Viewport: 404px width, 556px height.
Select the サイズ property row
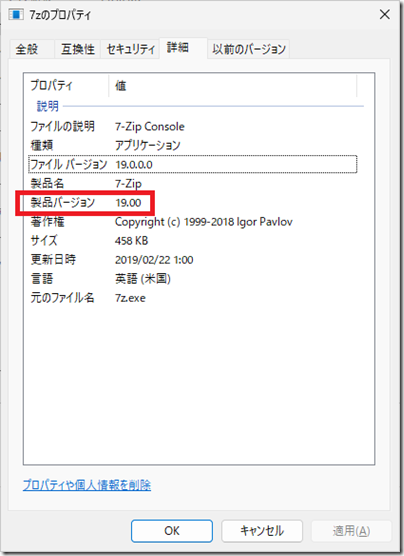click(193, 241)
